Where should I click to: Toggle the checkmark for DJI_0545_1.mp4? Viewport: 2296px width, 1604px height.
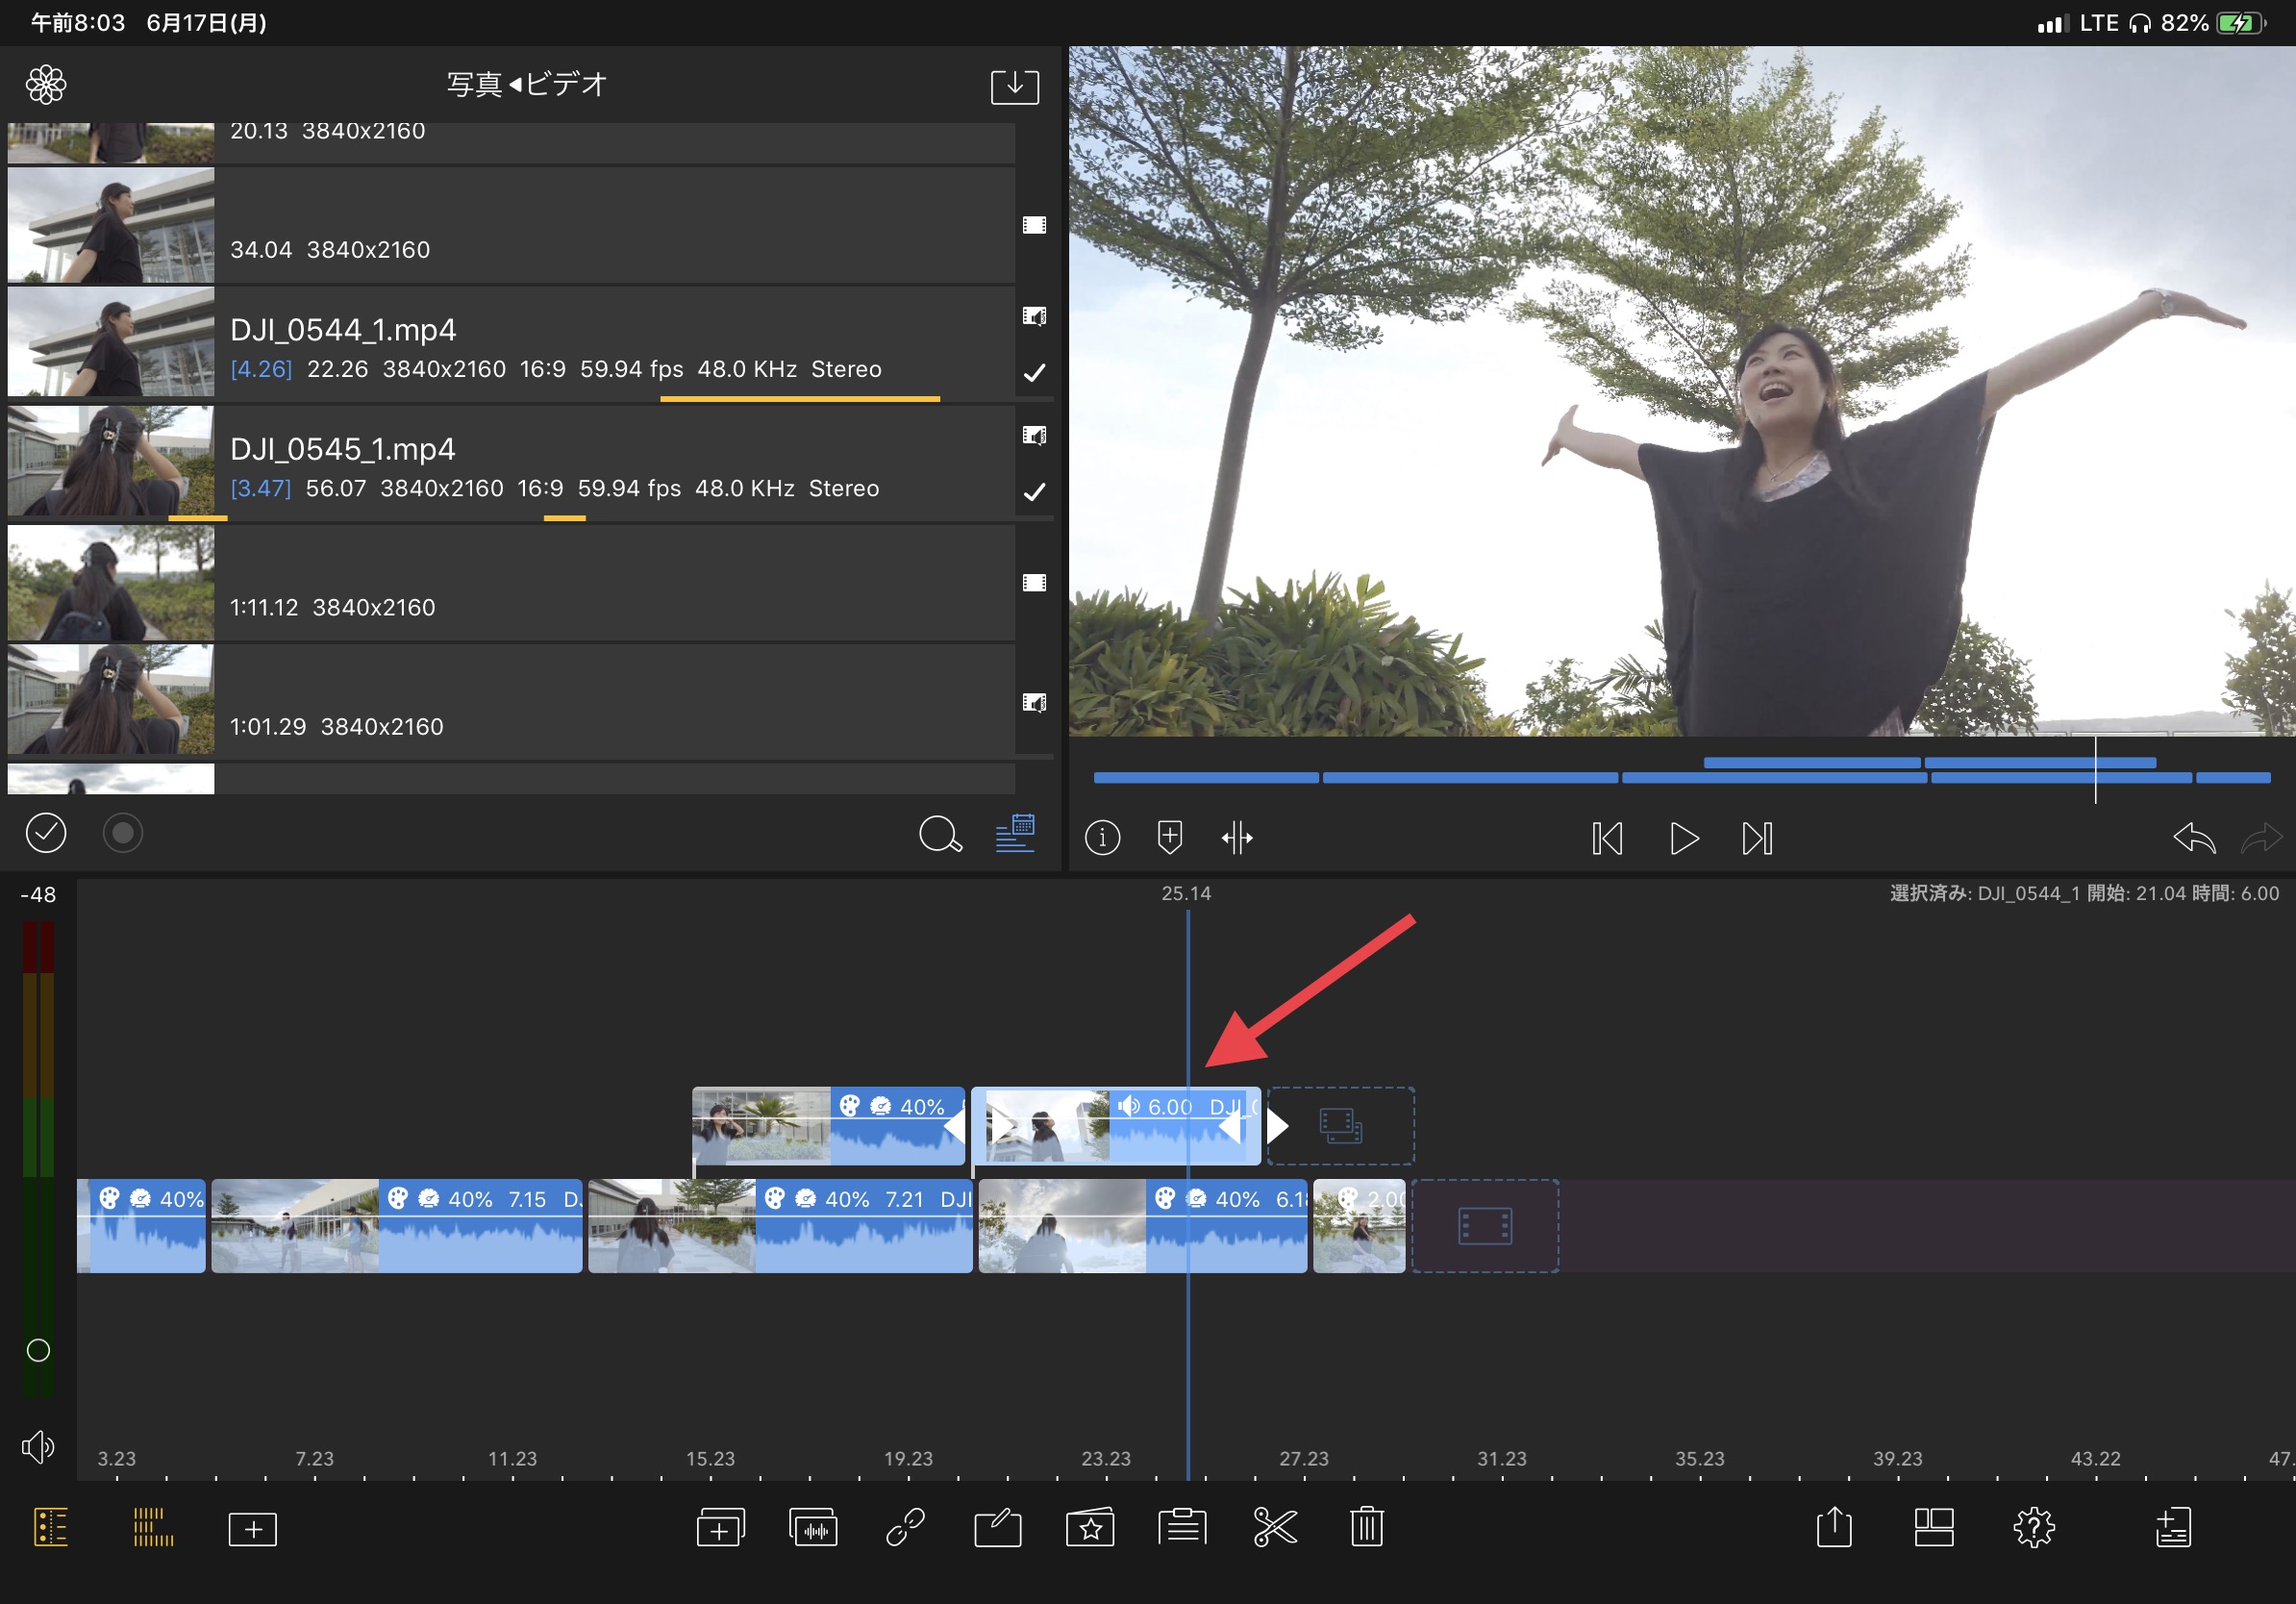coord(1034,492)
